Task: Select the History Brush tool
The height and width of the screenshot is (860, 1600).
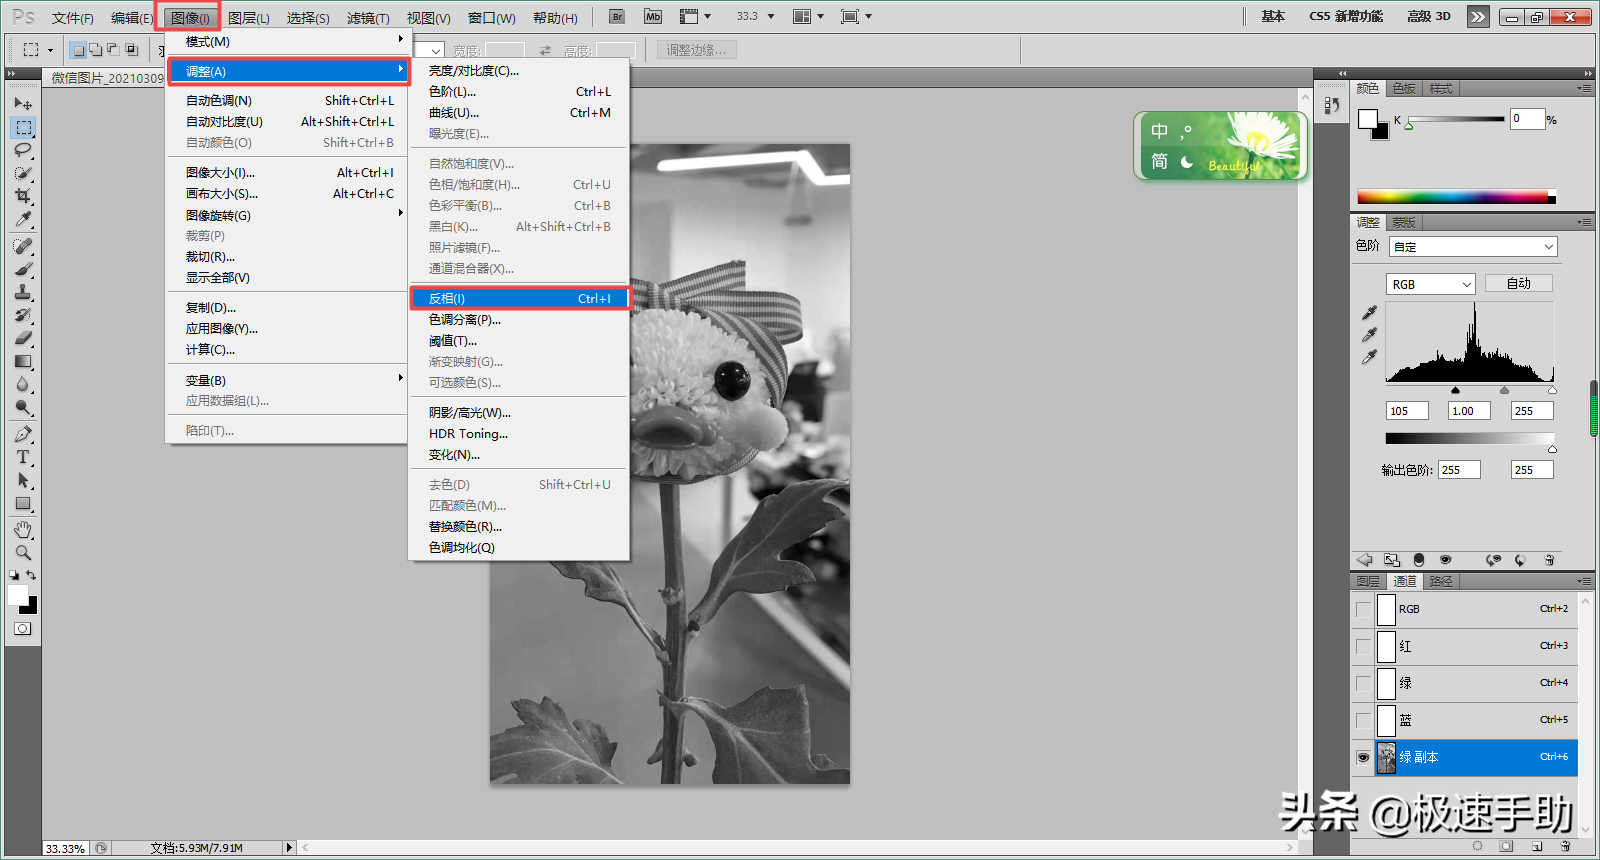Action: pos(23,315)
